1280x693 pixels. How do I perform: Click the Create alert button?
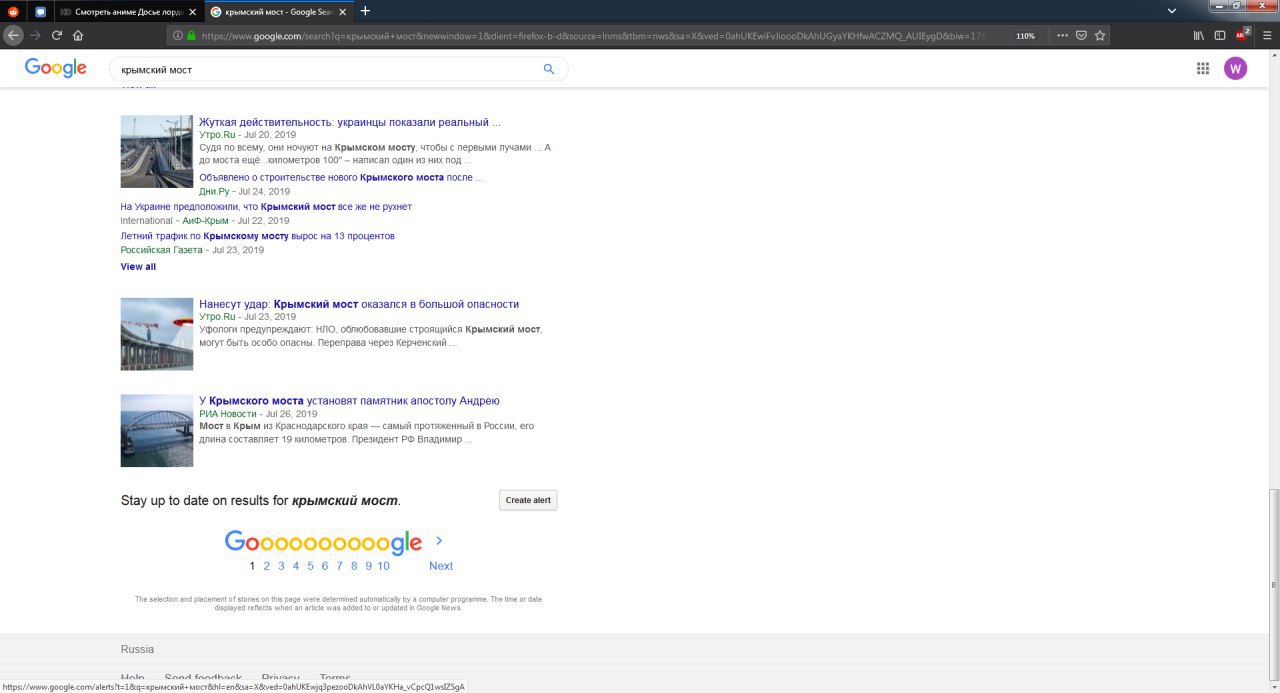(528, 500)
